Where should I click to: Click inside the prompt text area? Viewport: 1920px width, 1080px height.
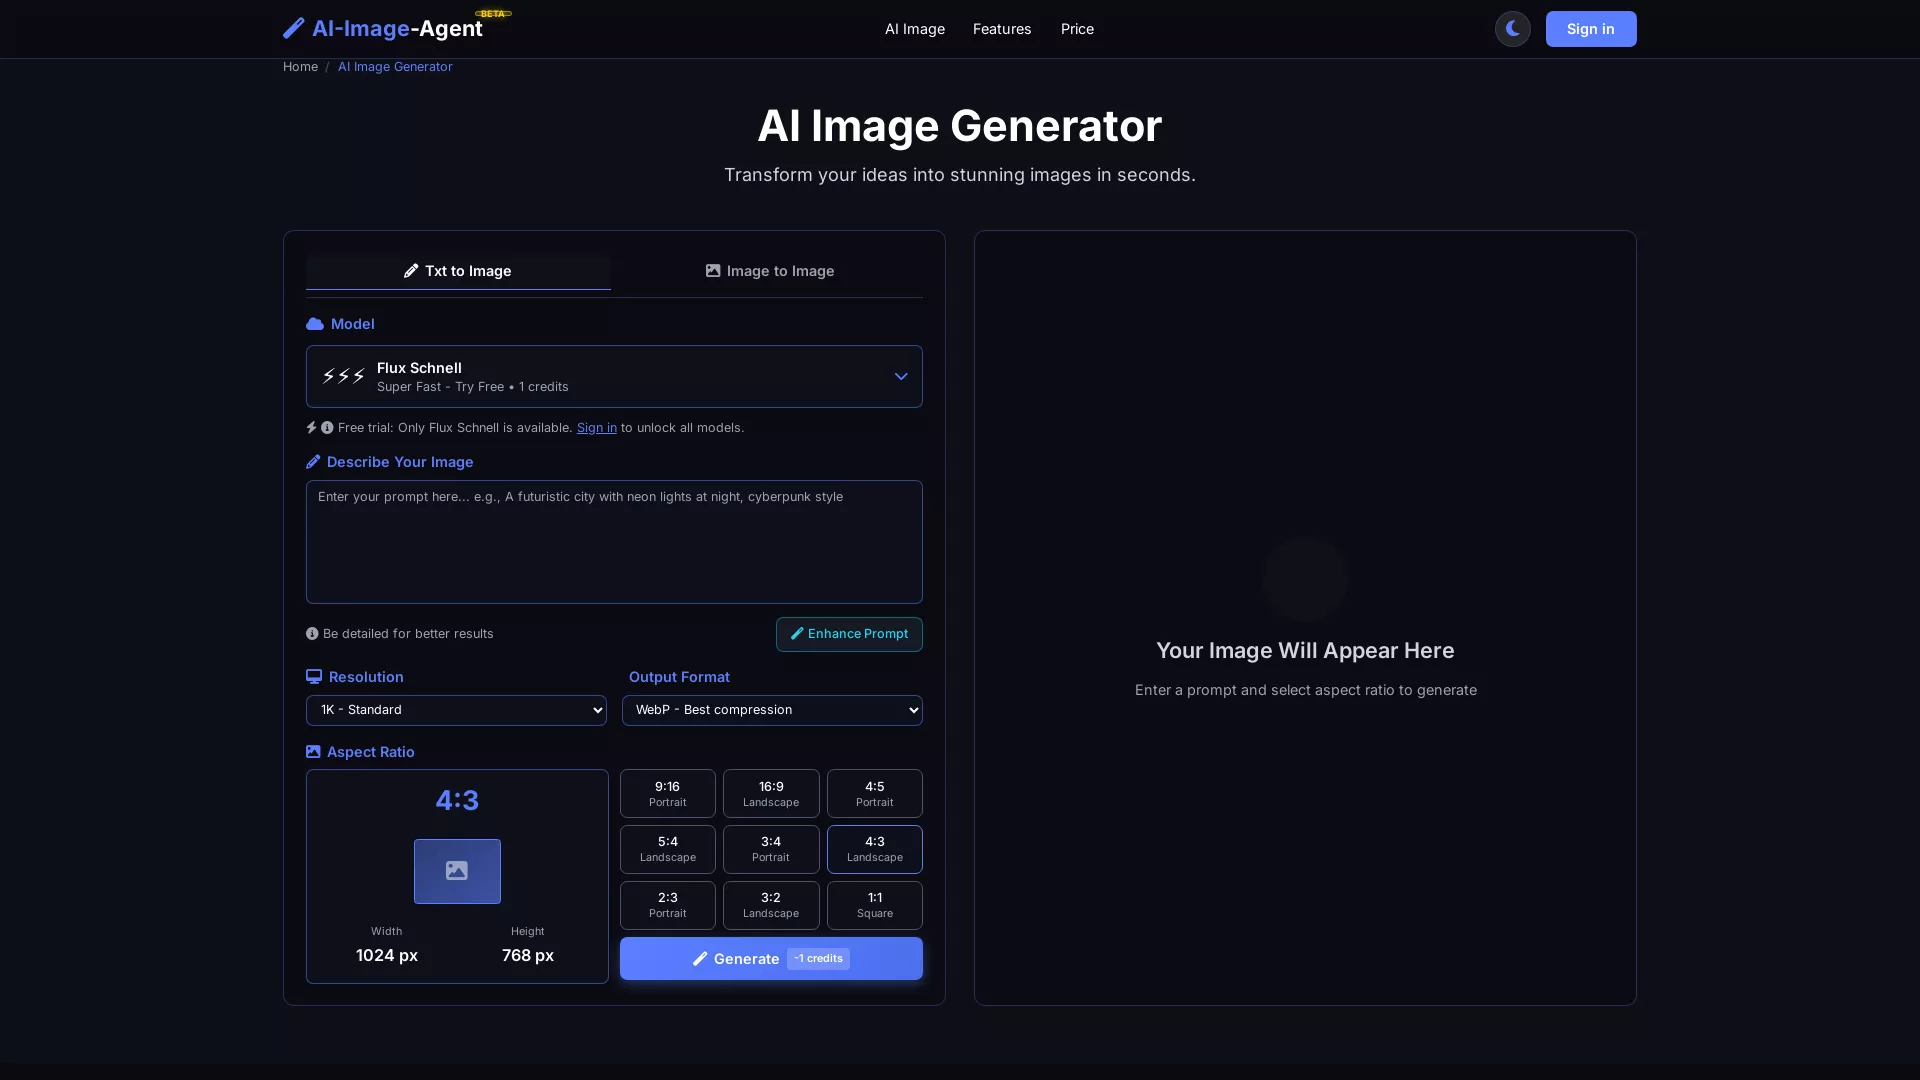click(613, 542)
